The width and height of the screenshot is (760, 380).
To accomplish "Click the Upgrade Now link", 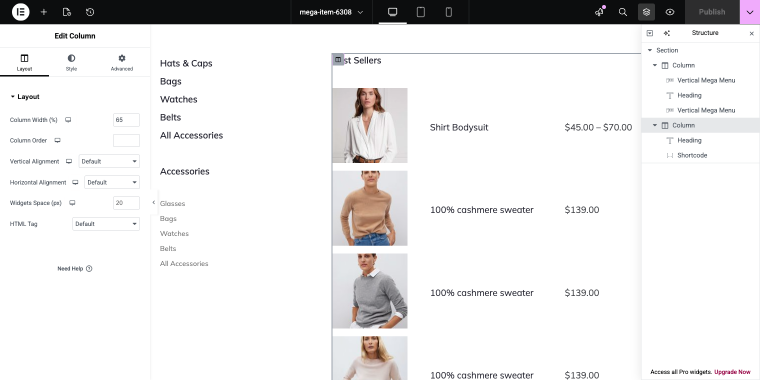I will click(x=732, y=372).
